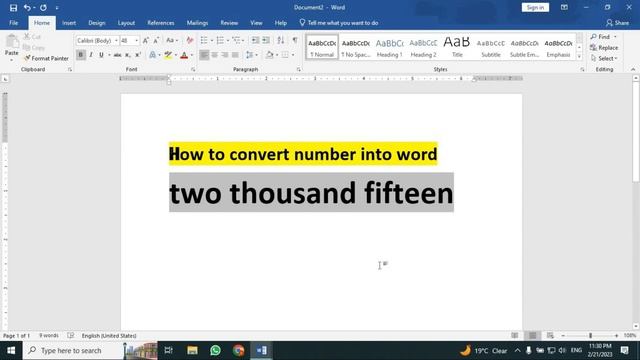Switch to the Insert tab
Viewport: 640px width, 360px height.
tap(69, 23)
